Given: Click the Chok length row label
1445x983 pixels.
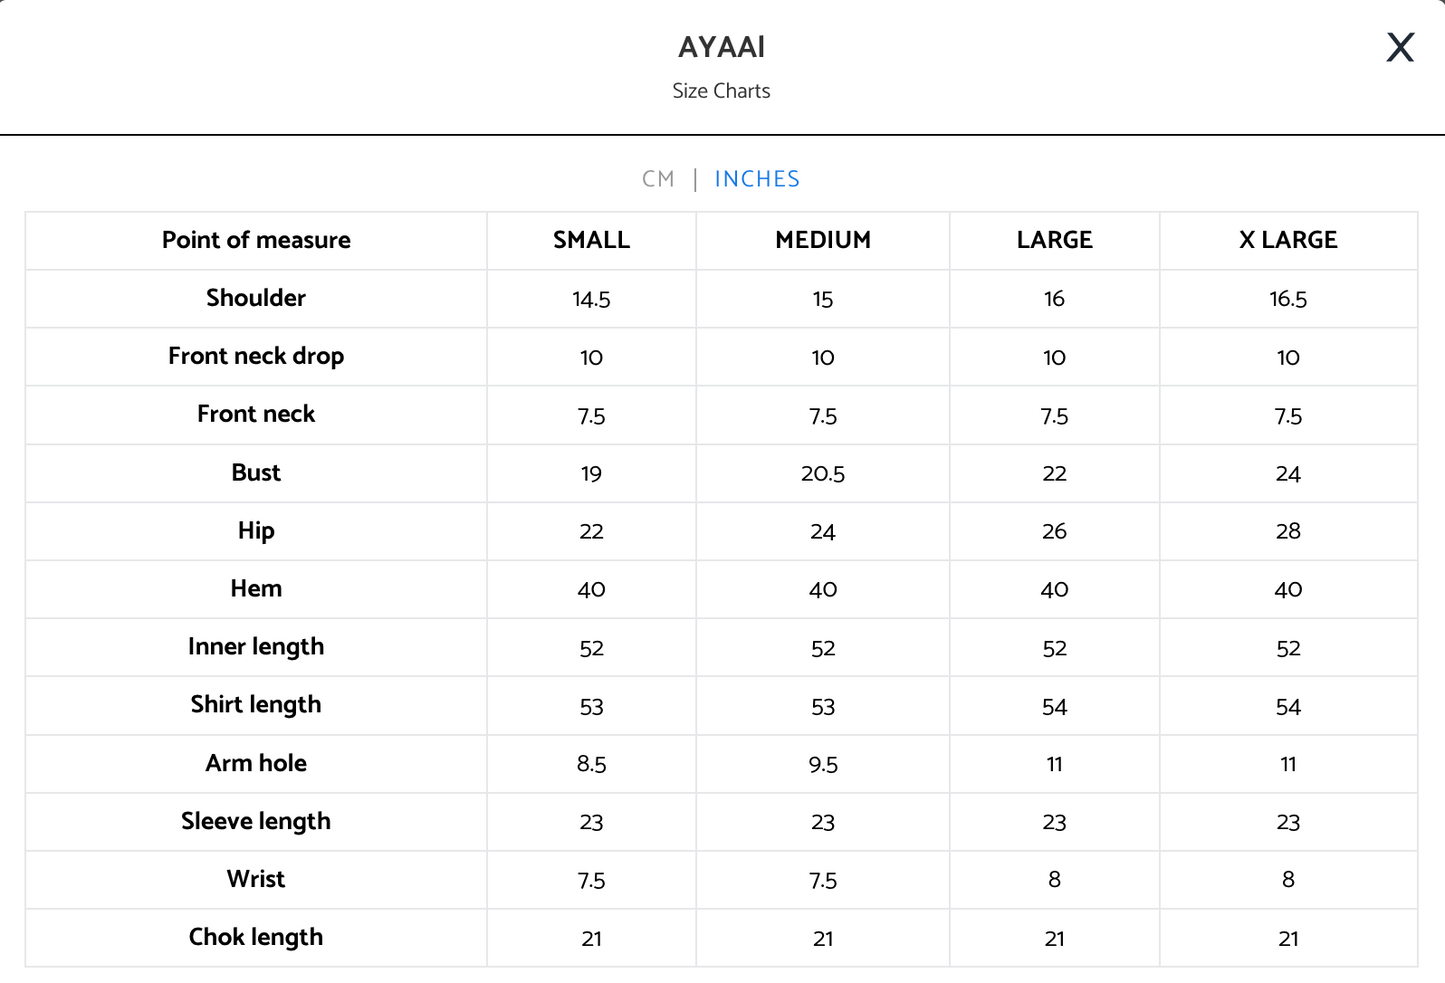Looking at the screenshot, I should click(256, 937).
